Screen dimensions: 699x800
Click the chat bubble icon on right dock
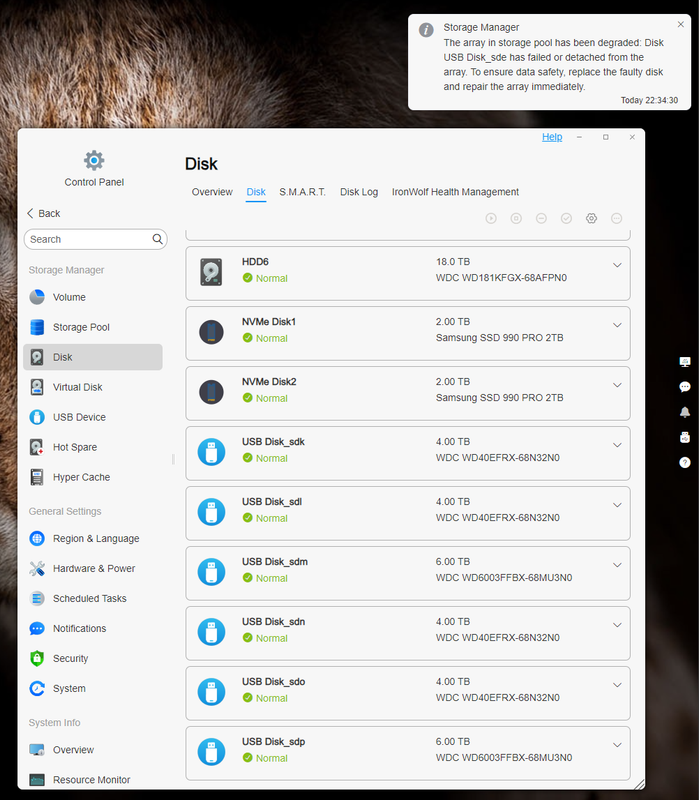(x=685, y=387)
